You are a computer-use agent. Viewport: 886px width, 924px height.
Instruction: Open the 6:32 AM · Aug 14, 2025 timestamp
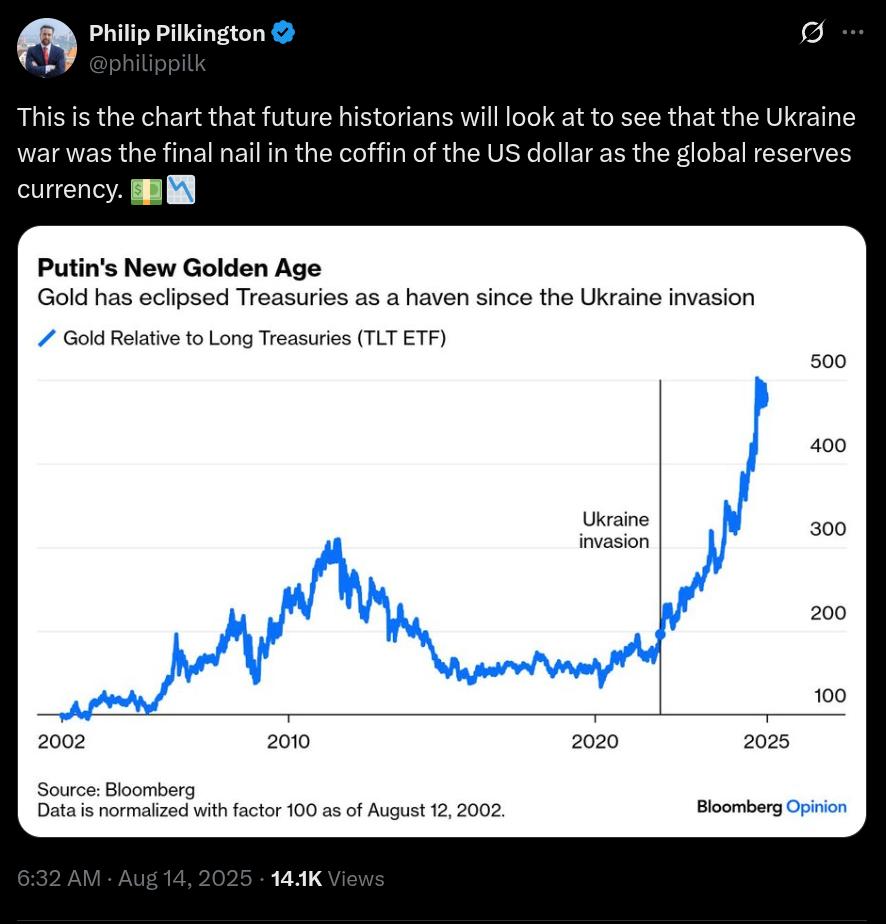[134, 878]
